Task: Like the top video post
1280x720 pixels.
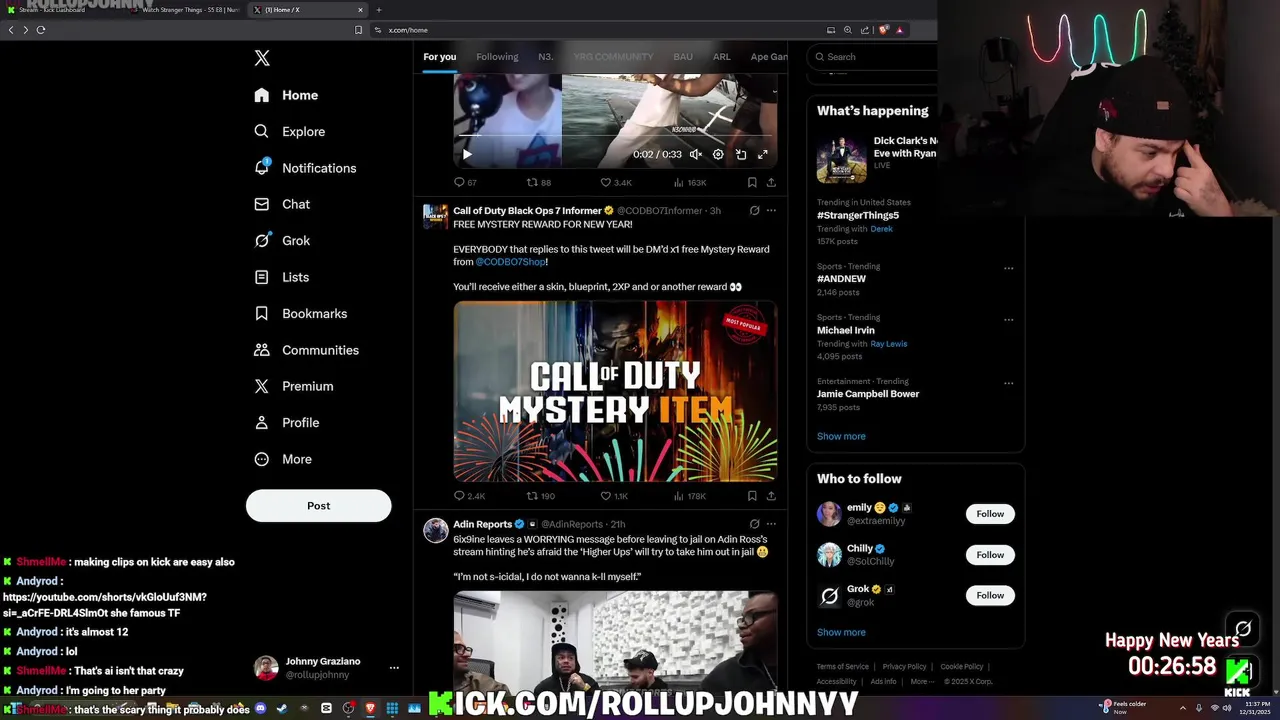Action: pos(616,182)
